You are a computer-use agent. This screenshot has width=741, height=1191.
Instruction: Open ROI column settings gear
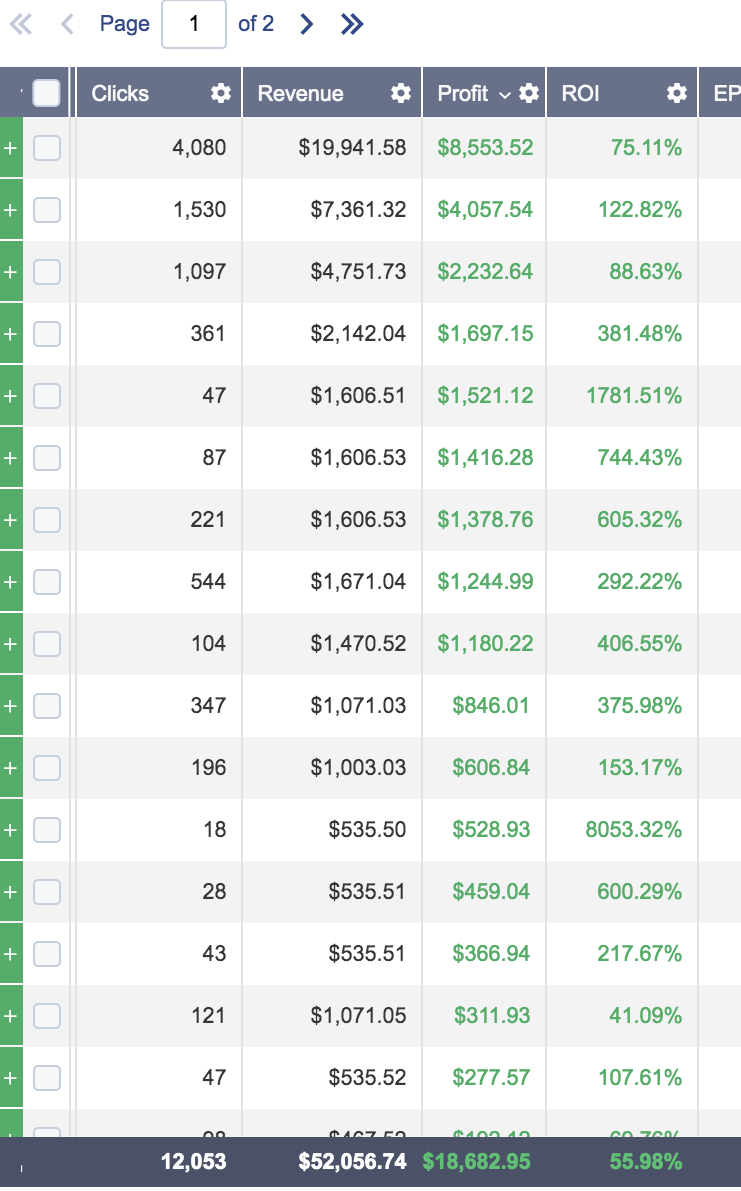(677, 93)
